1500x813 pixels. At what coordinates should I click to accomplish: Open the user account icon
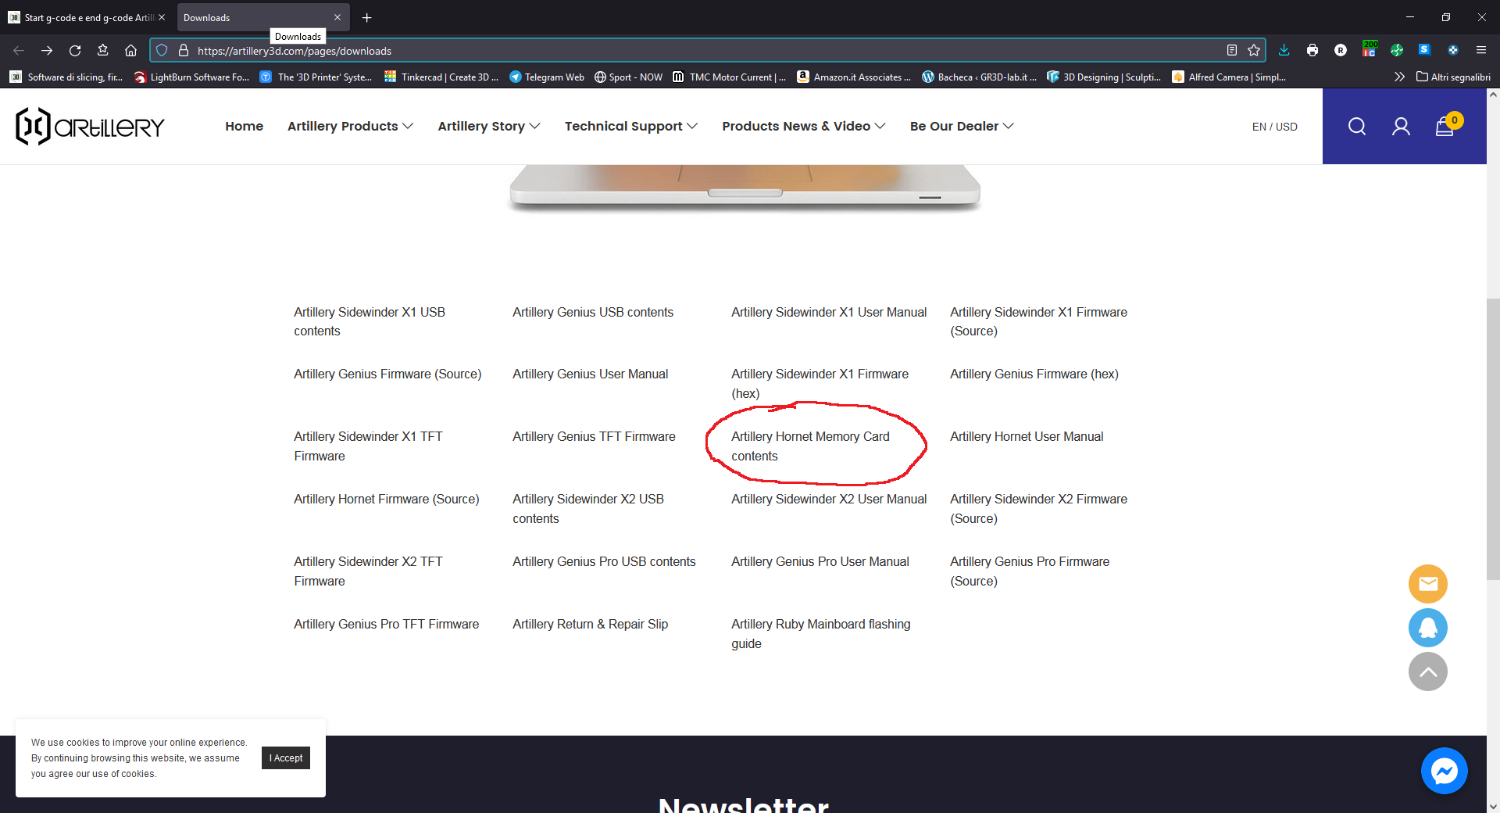(x=1401, y=126)
